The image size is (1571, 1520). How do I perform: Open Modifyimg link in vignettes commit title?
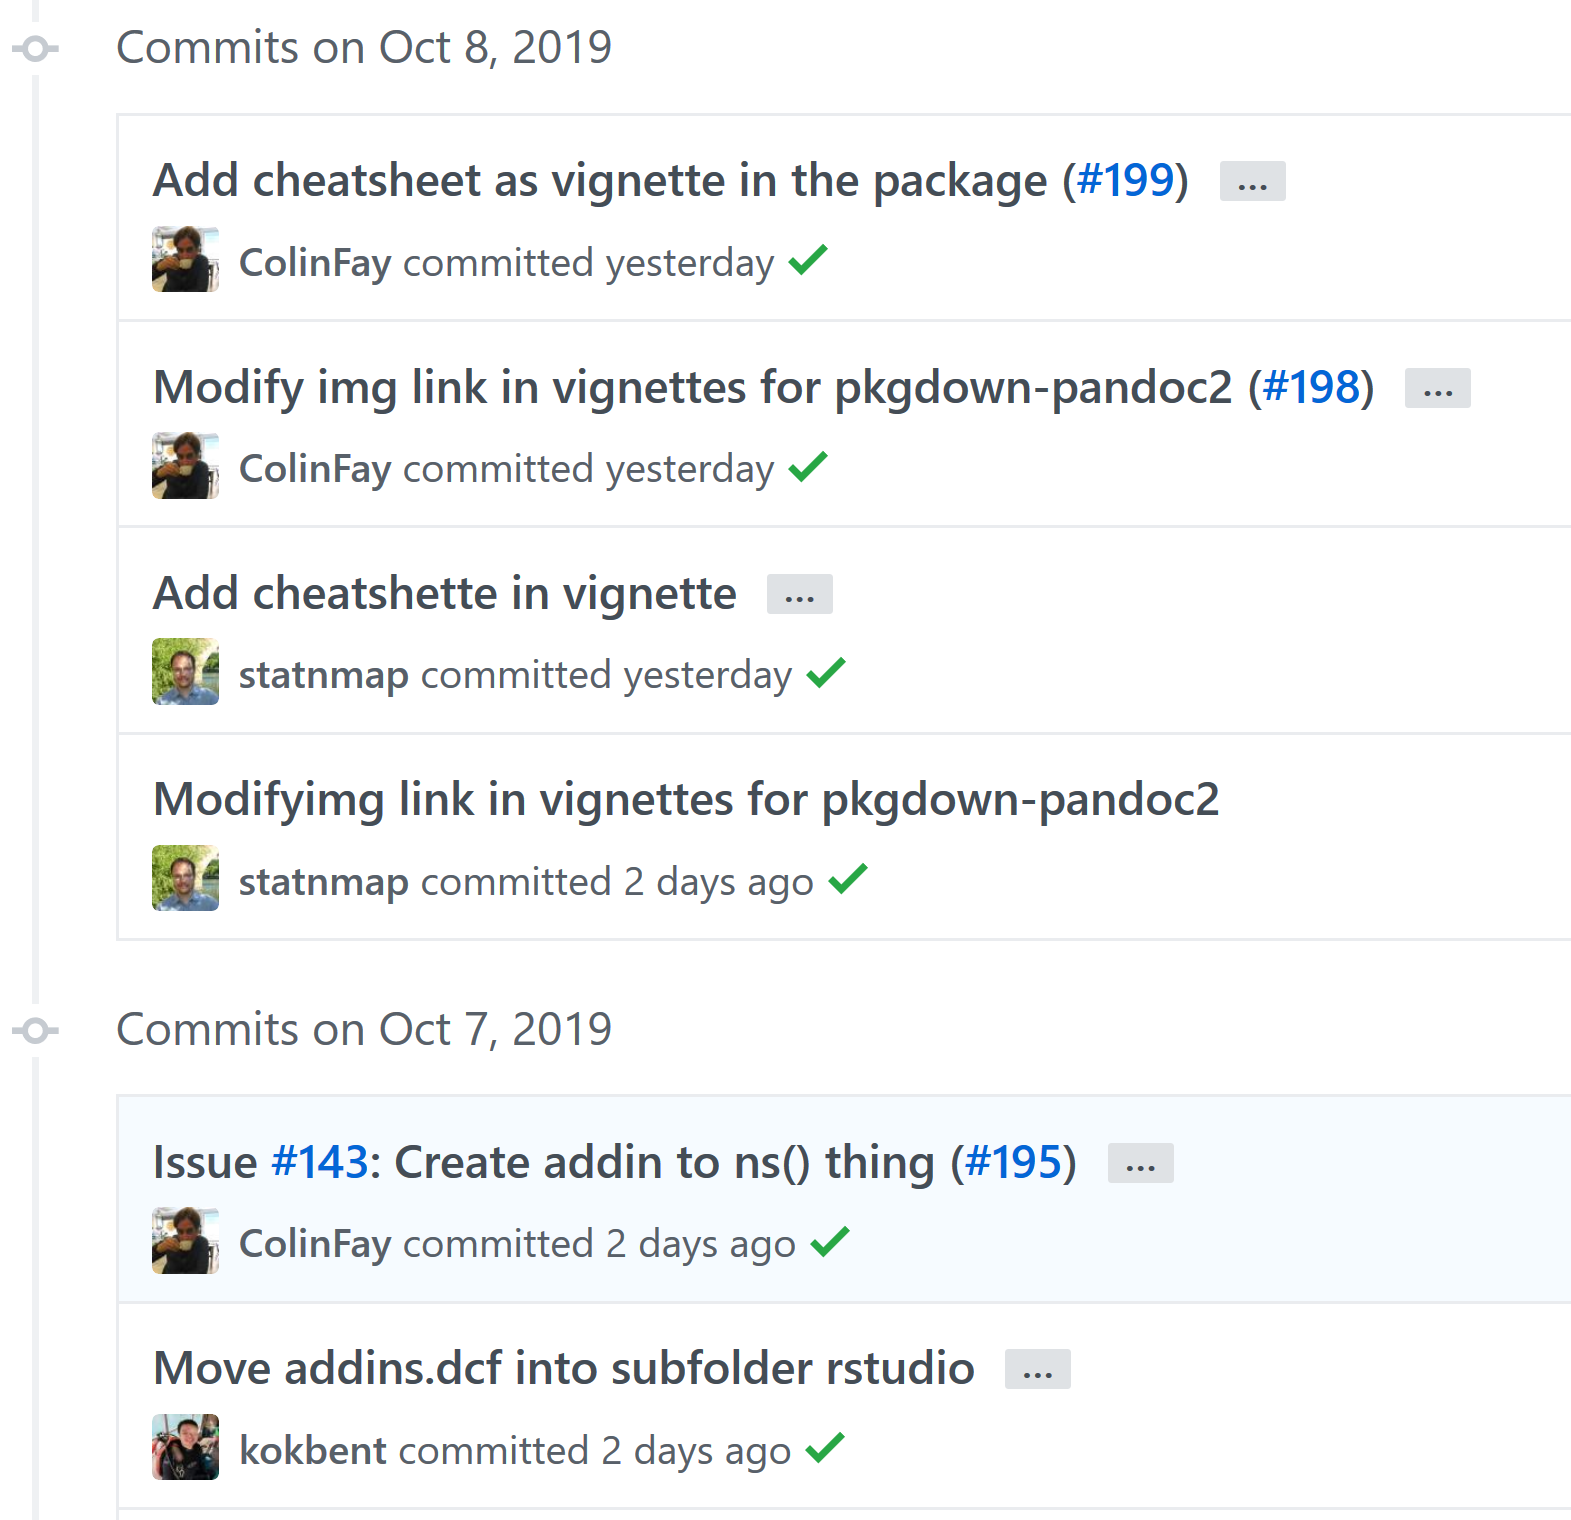(686, 799)
